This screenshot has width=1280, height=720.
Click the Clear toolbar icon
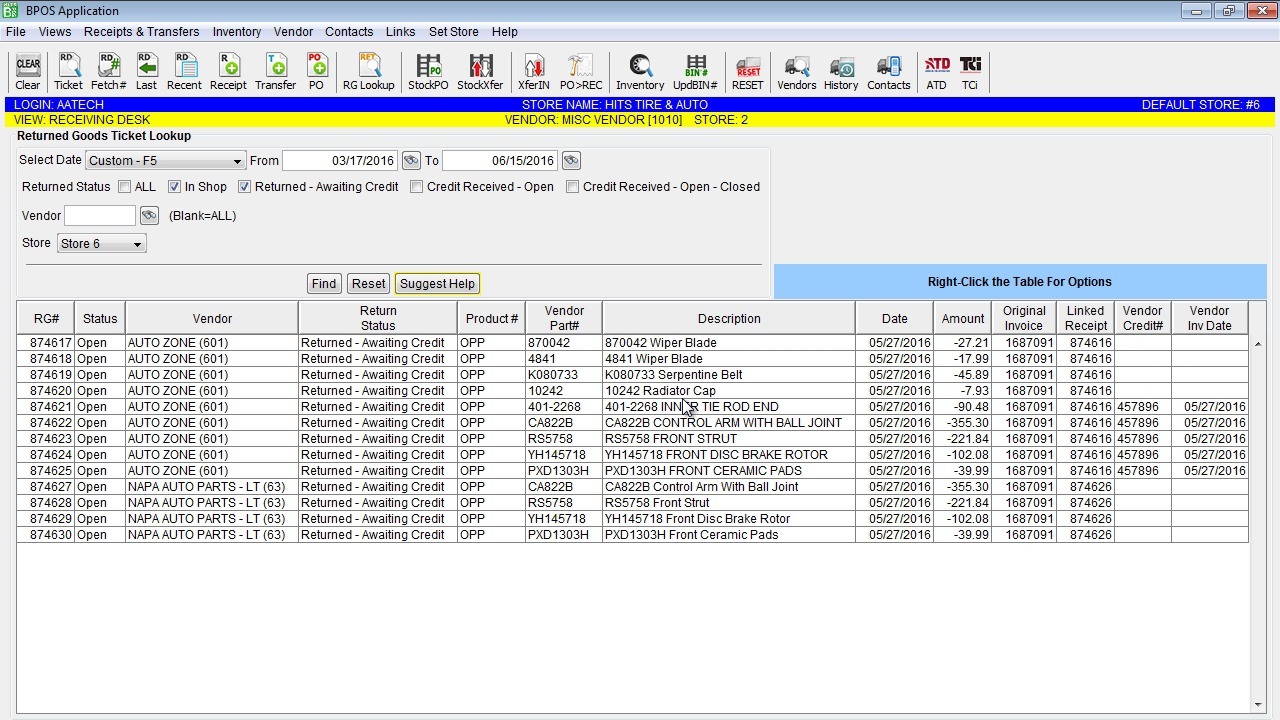28,72
